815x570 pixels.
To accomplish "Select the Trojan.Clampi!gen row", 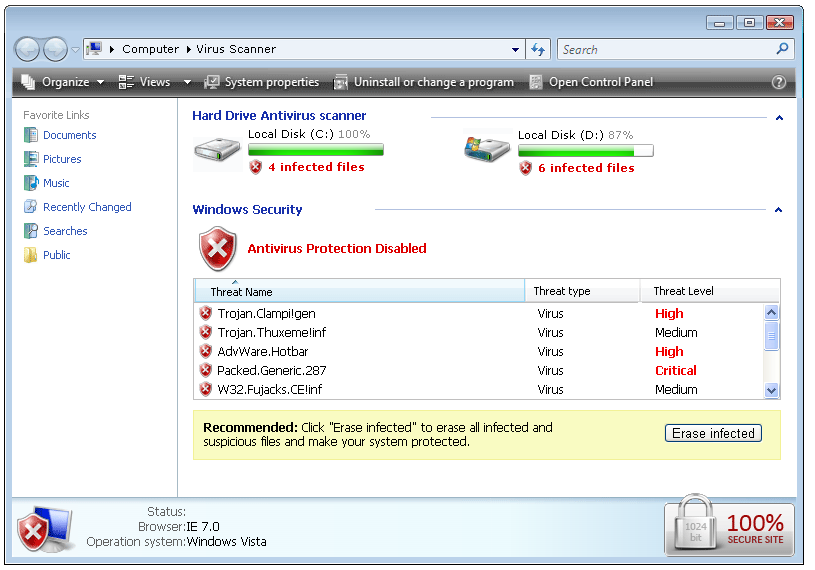I will pos(478,314).
